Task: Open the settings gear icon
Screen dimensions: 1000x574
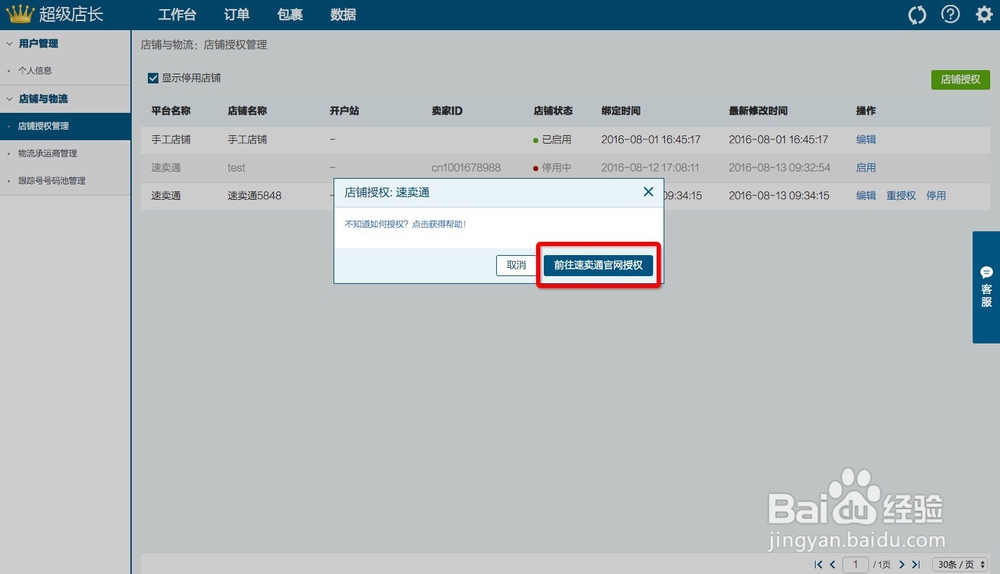Action: point(984,14)
